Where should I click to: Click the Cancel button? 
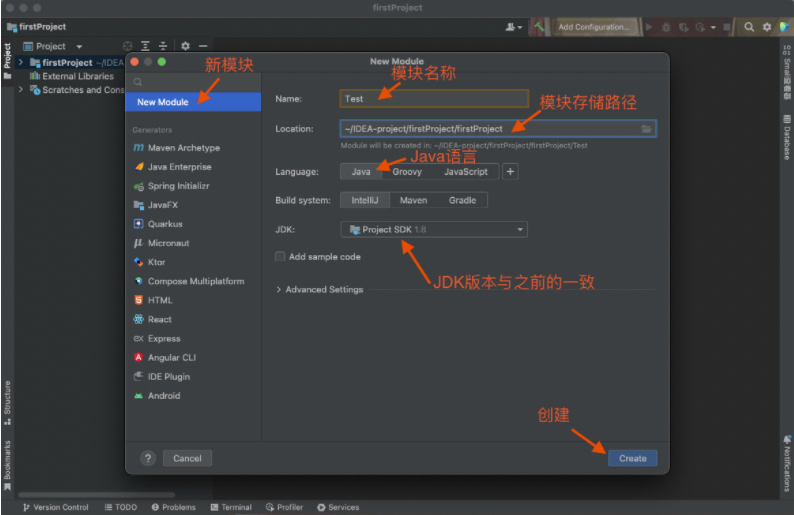pos(187,458)
